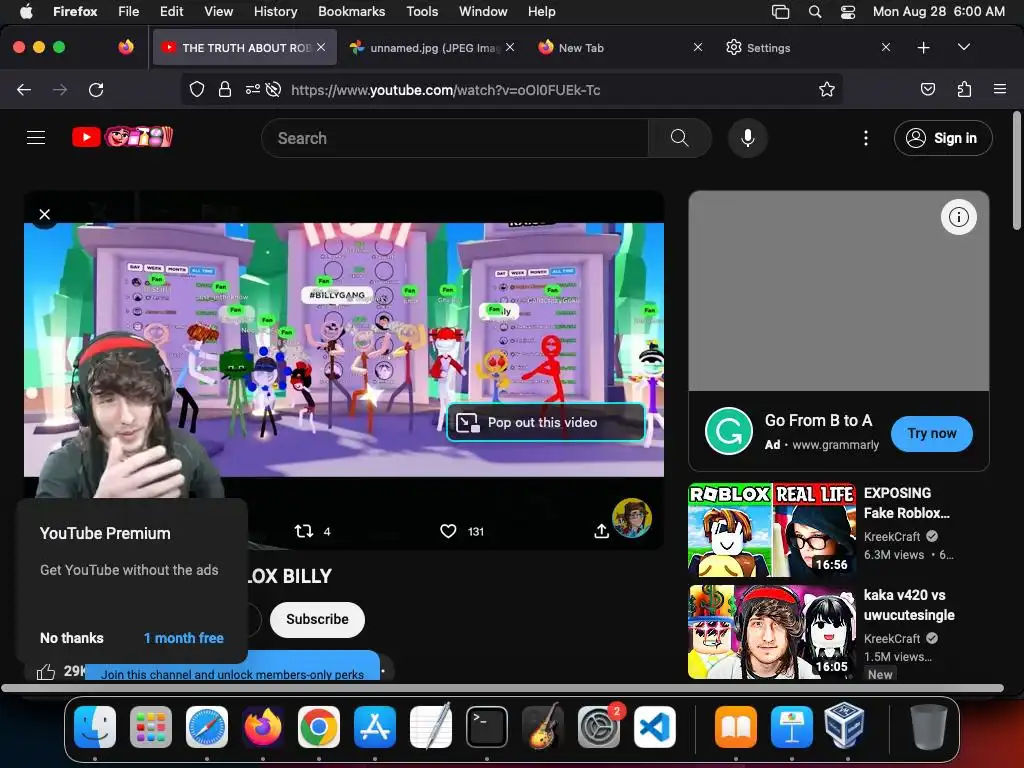Go back to previous page
The height and width of the screenshot is (768, 1024).
click(24, 89)
